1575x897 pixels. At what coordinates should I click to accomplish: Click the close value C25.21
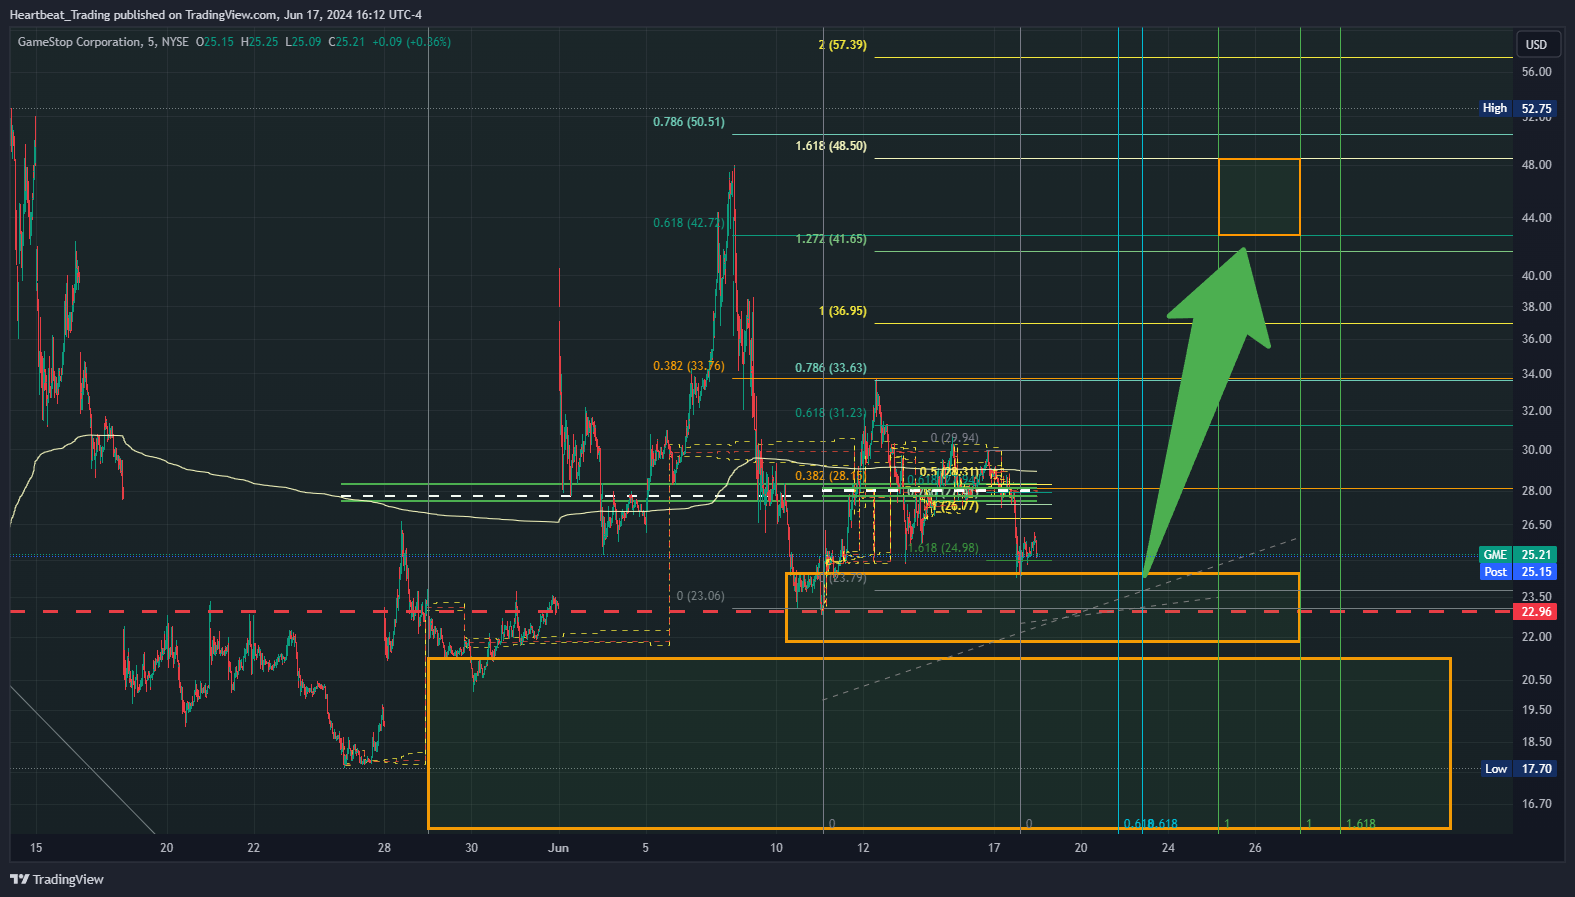347,42
